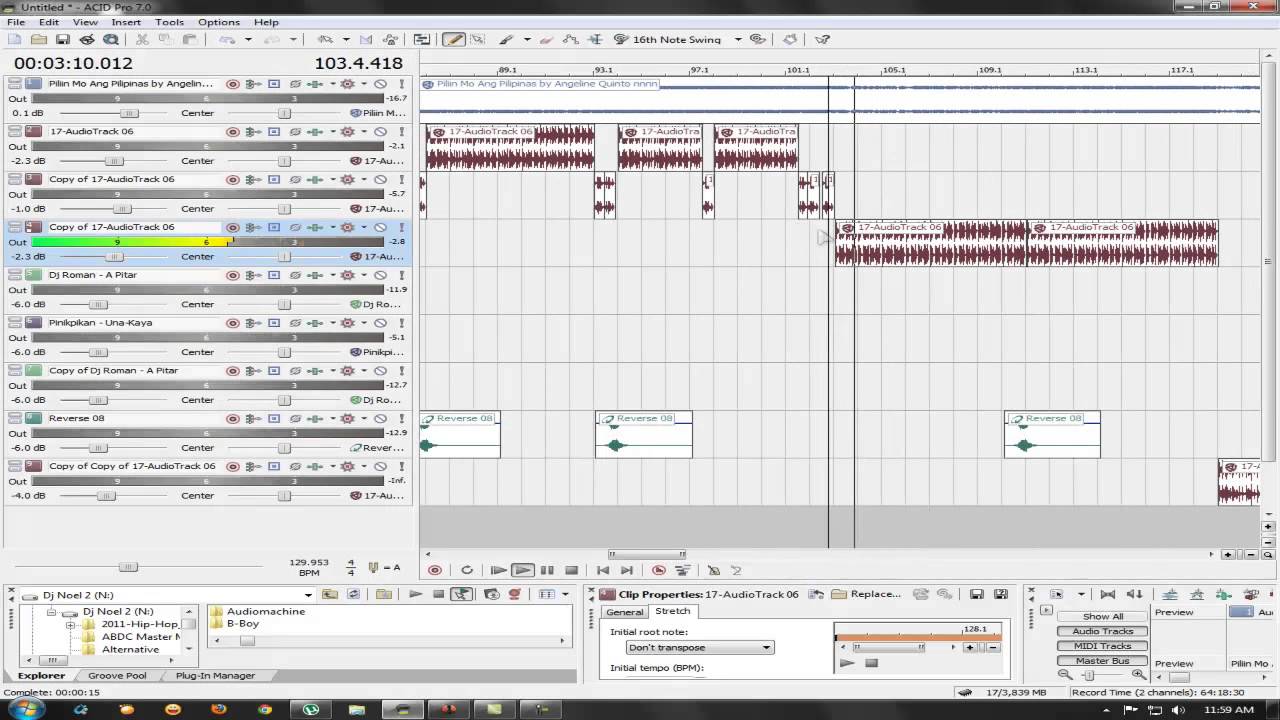
Task: Mute the Dj Roman - A Pitar track
Action: (380, 275)
